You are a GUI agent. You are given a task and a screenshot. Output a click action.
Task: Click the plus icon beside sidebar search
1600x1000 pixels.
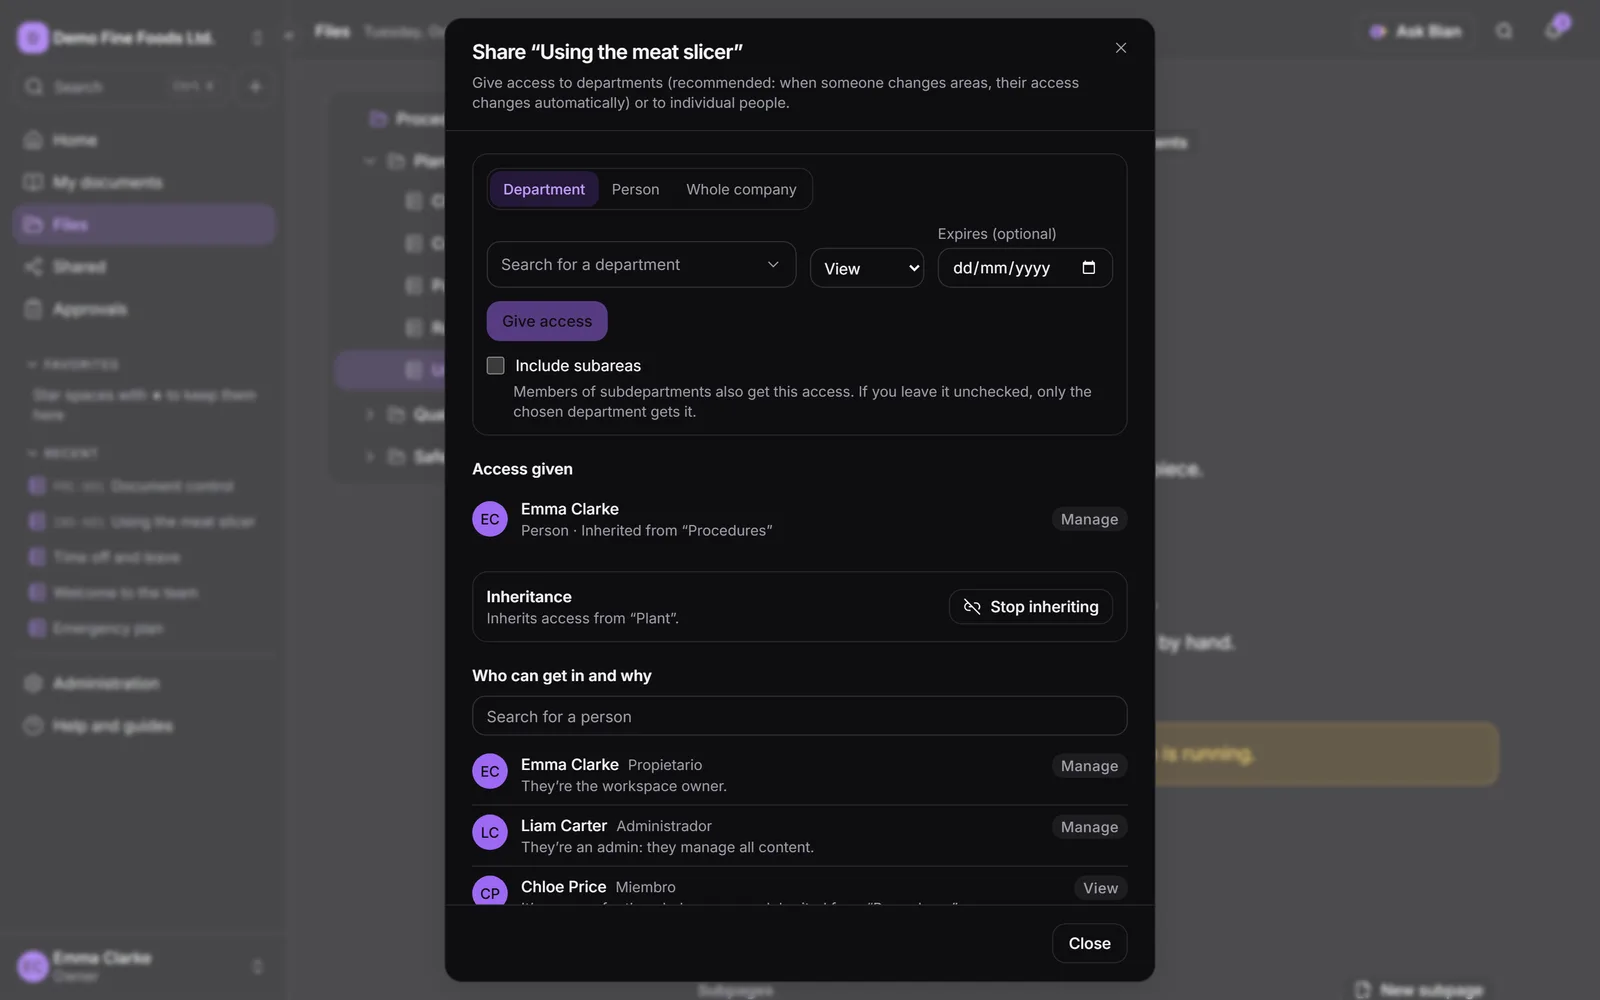tap(255, 86)
